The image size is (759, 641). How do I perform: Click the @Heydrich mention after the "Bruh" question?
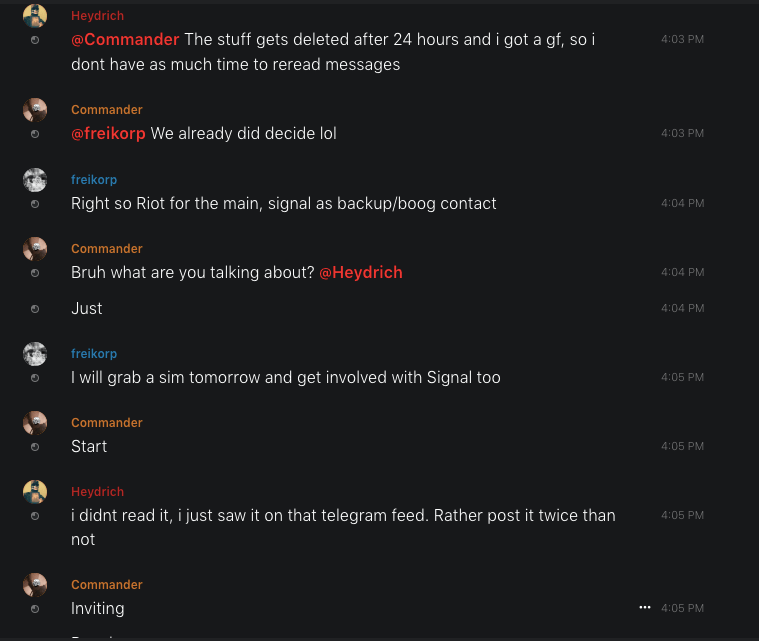(360, 272)
